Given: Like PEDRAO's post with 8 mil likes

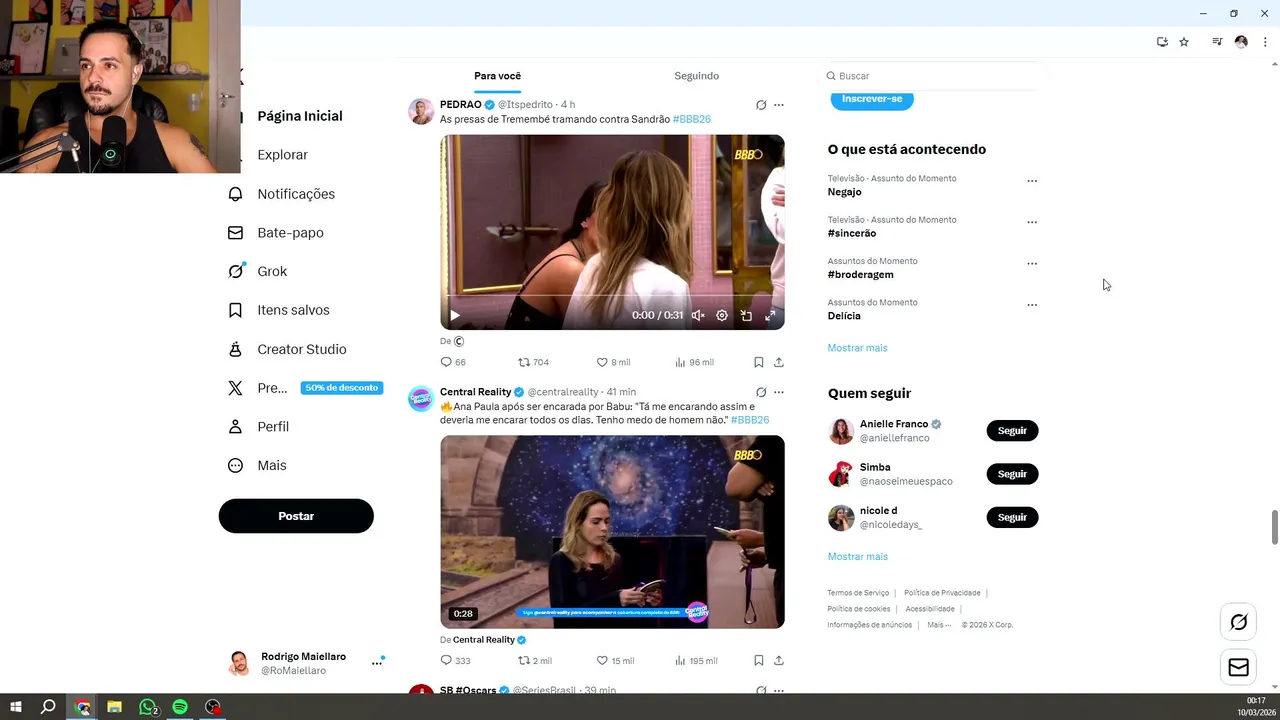Looking at the screenshot, I should click(x=602, y=362).
